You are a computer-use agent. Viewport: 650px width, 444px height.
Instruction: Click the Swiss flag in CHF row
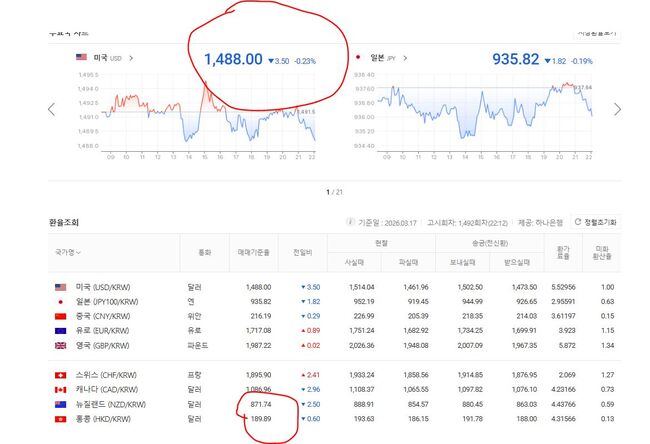click(x=62, y=375)
